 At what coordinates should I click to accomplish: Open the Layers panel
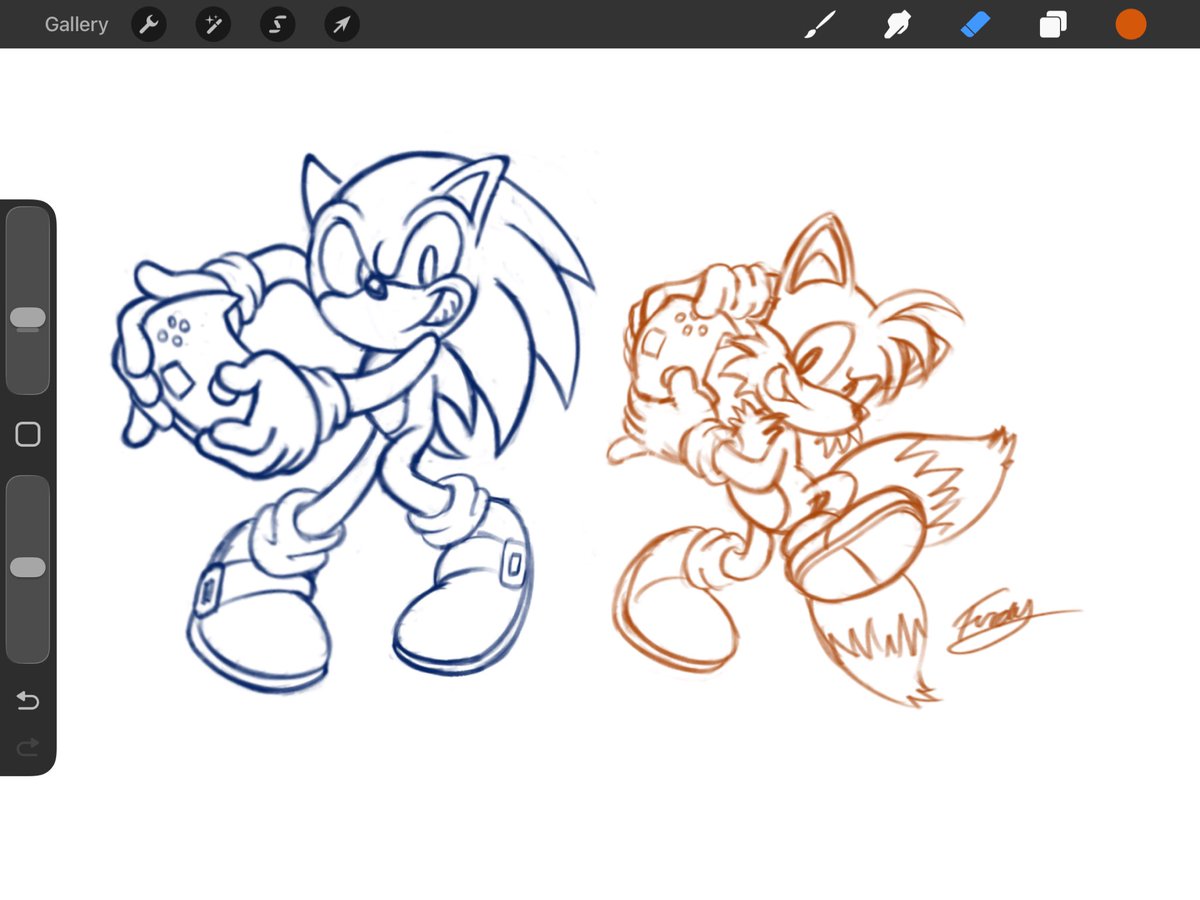pos(1053,25)
